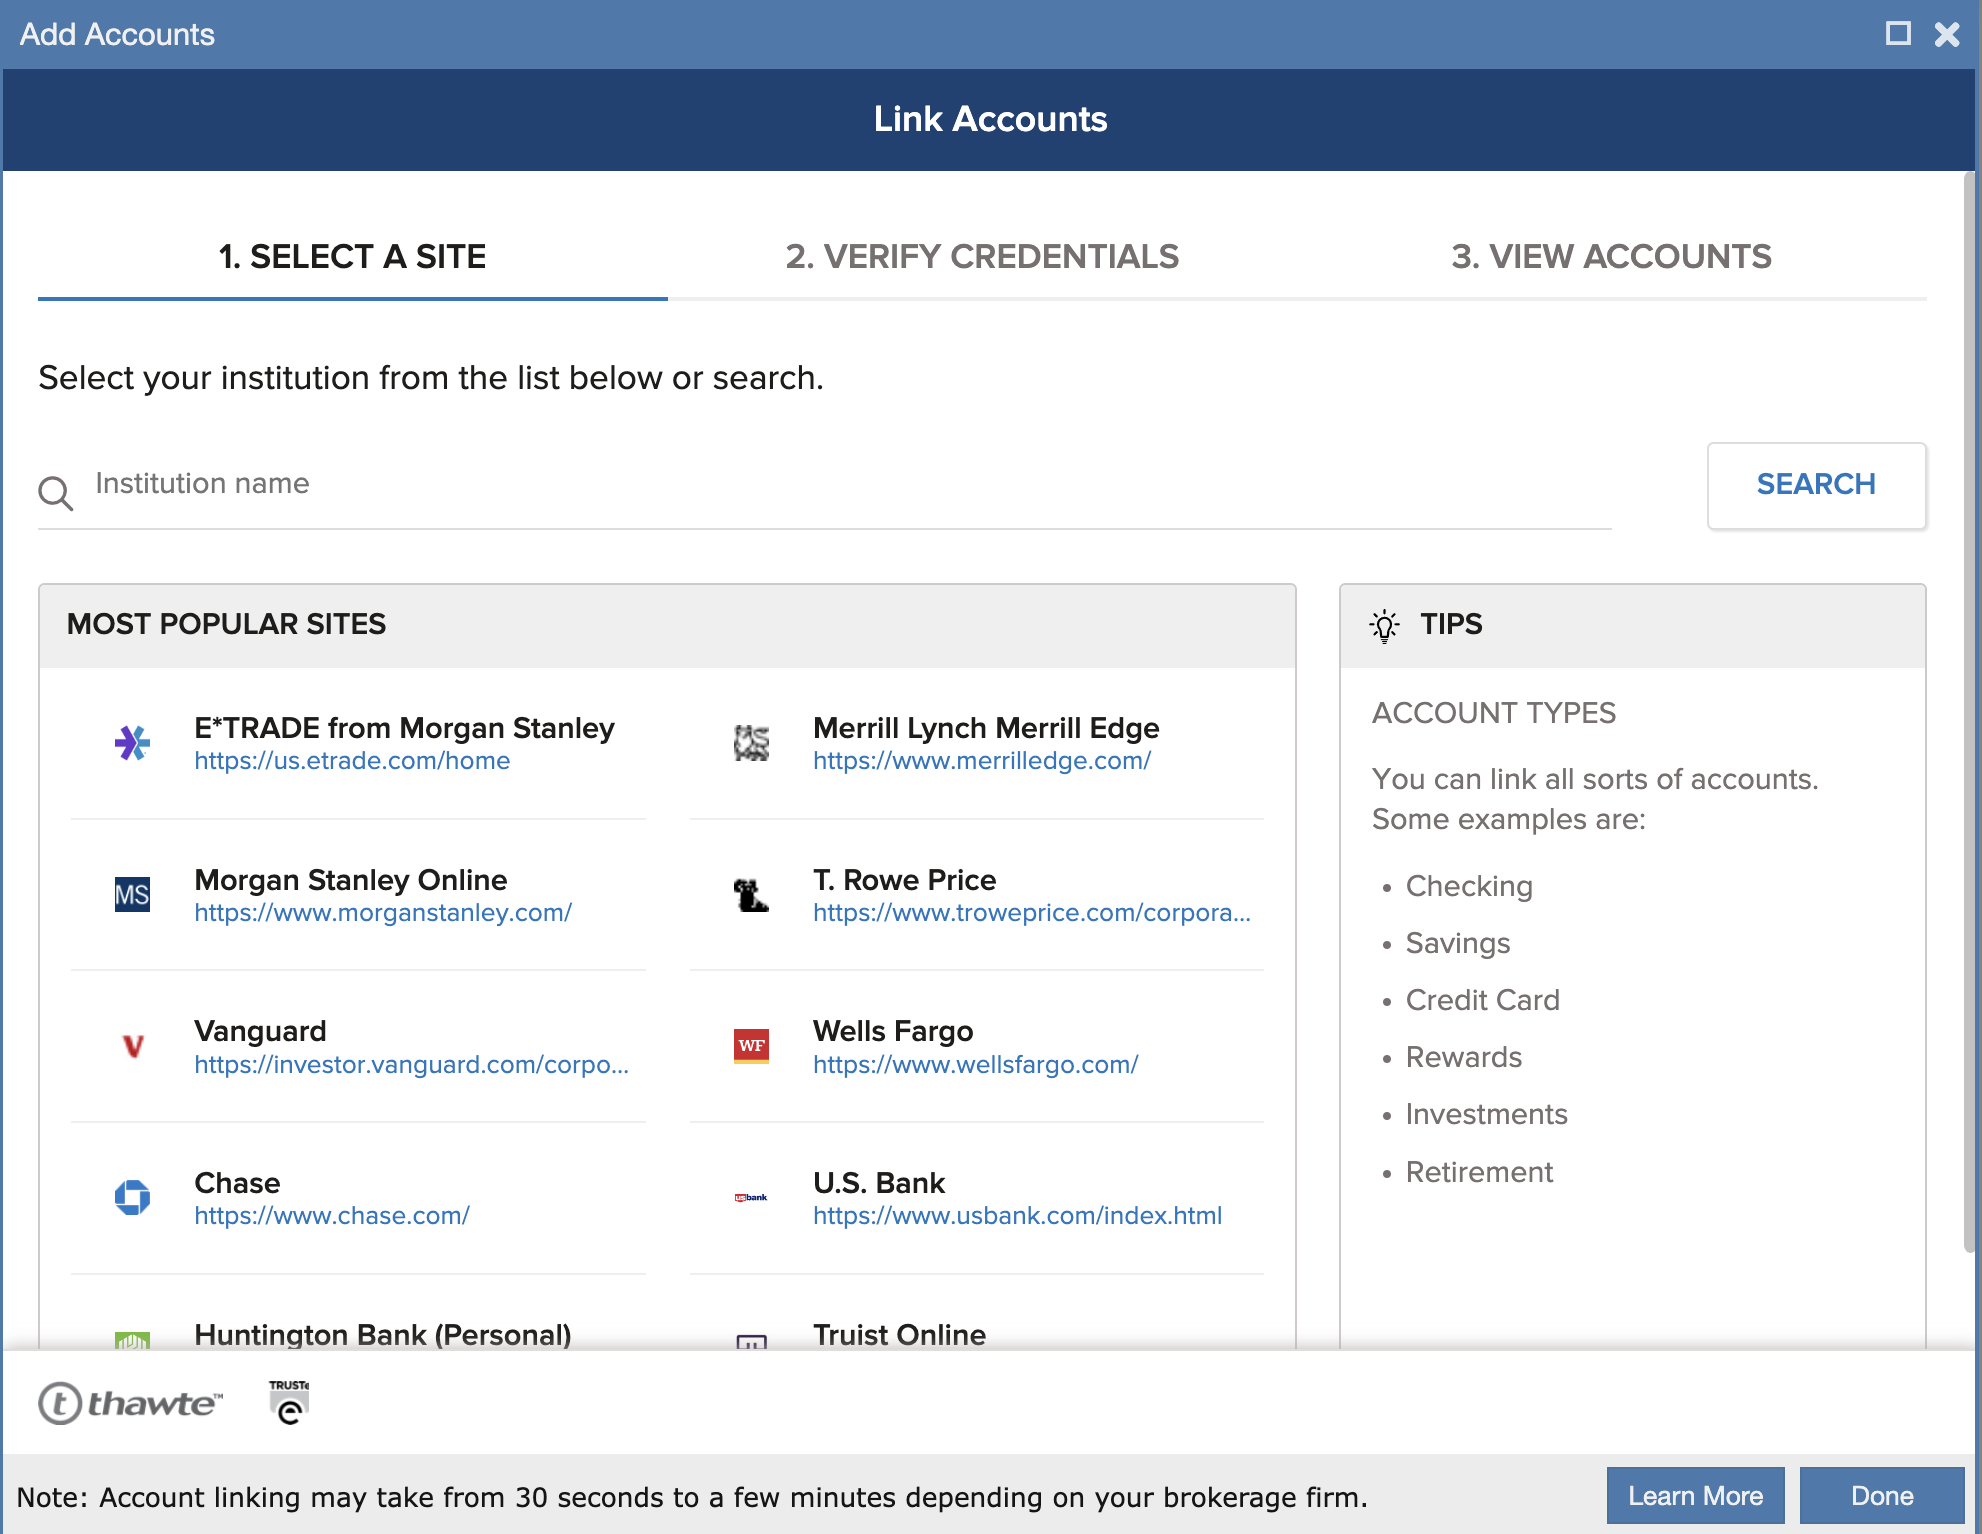
Task: Click the Chase bank logo
Action: tap(133, 1198)
